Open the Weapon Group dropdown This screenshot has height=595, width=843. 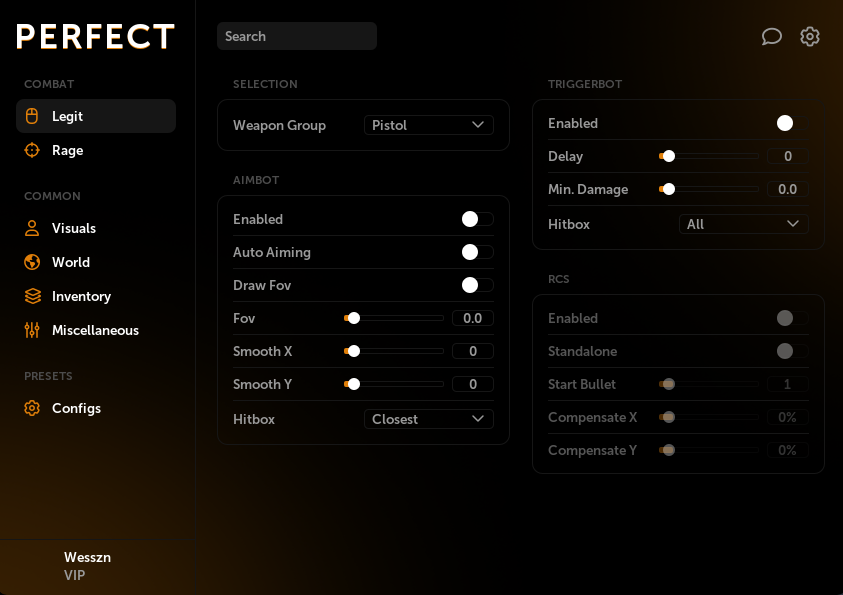(x=428, y=125)
